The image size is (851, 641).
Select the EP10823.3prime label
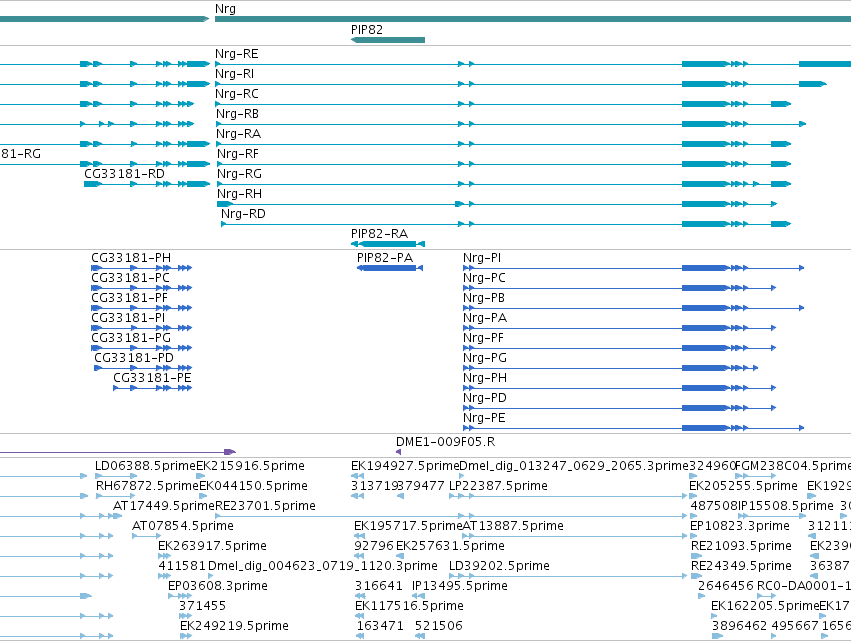[x=740, y=526]
